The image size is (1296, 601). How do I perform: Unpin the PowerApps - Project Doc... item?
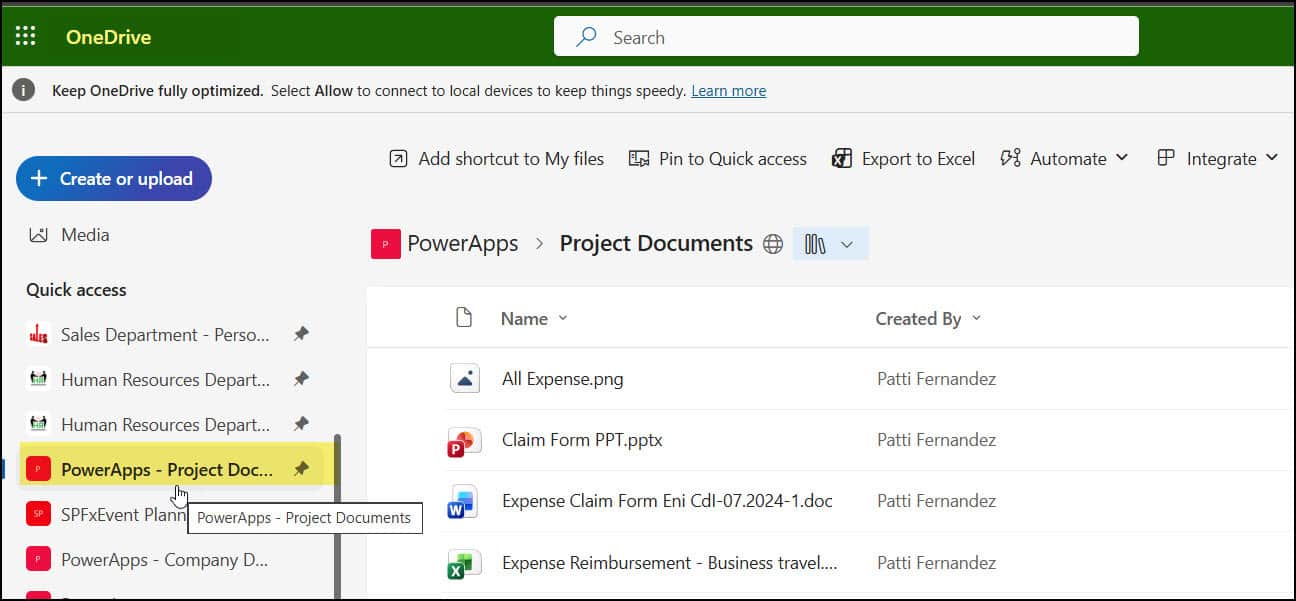coord(301,469)
